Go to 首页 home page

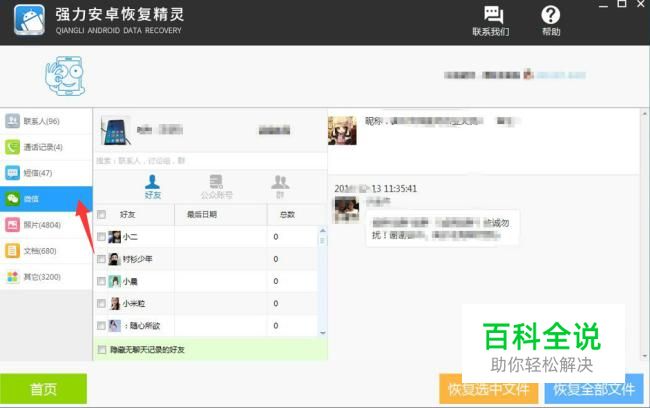coord(44,389)
